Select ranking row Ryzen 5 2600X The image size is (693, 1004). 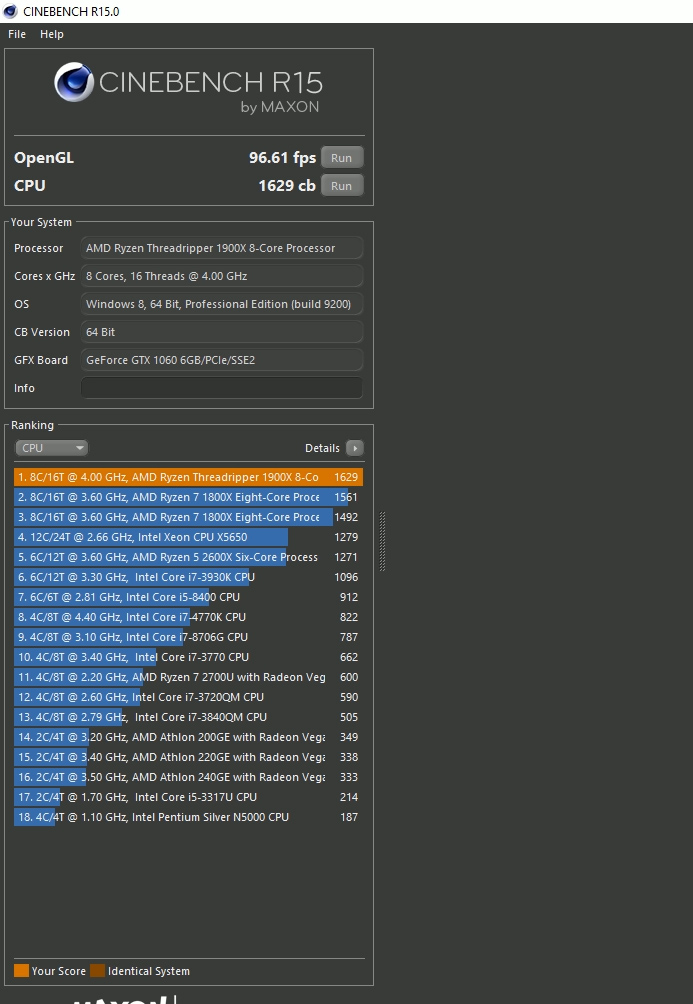coord(188,557)
